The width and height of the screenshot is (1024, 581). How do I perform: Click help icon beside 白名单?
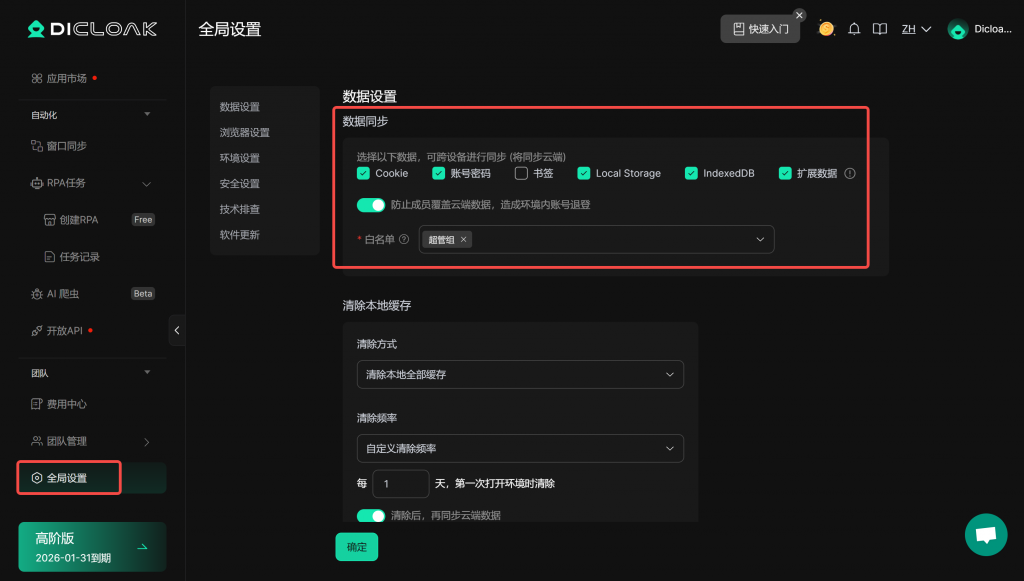click(404, 240)
